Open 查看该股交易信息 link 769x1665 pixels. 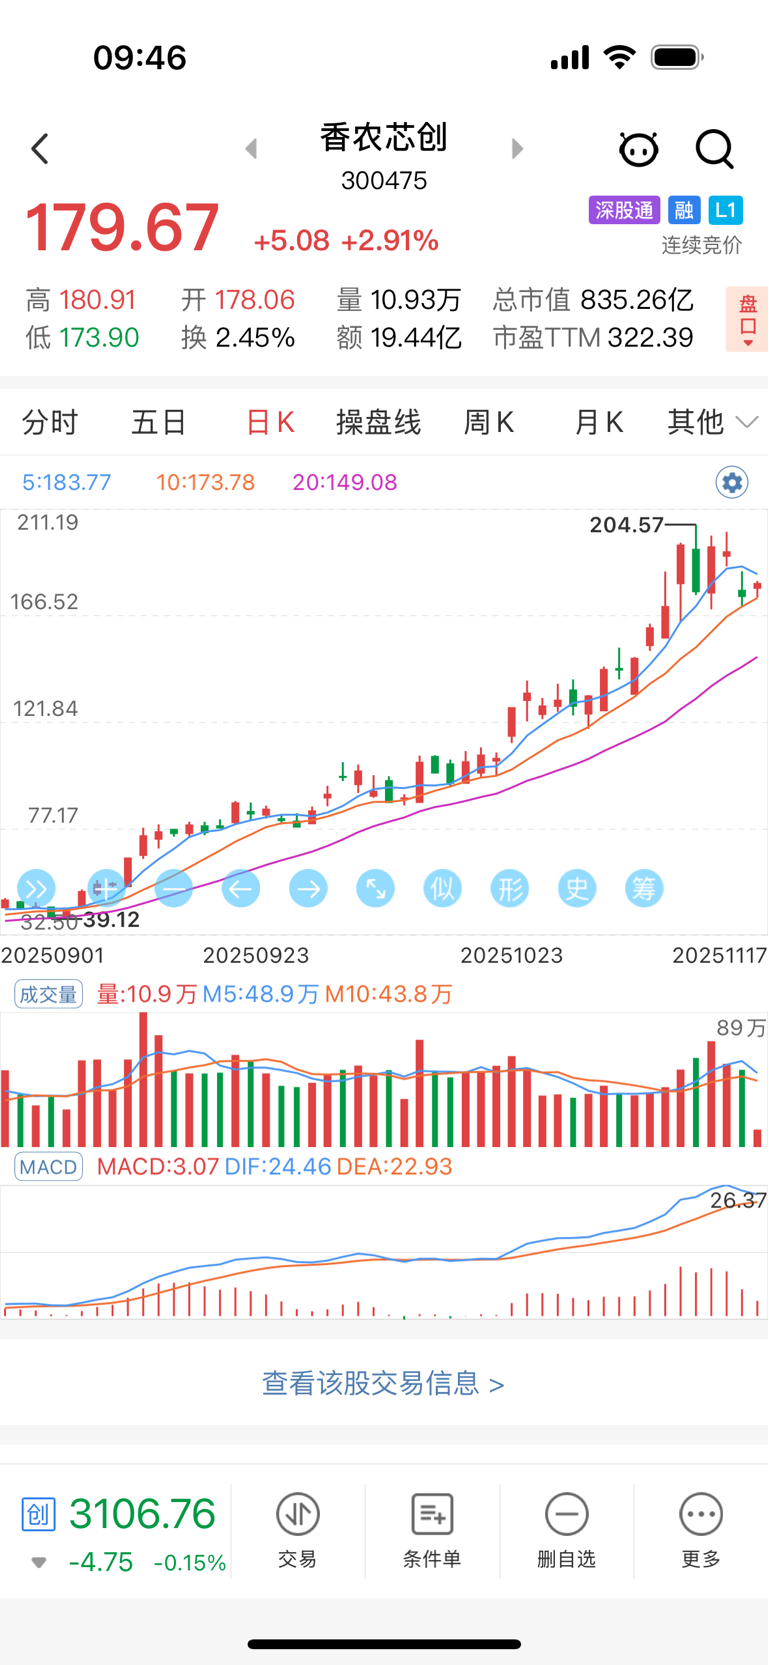coord(383,1383)
